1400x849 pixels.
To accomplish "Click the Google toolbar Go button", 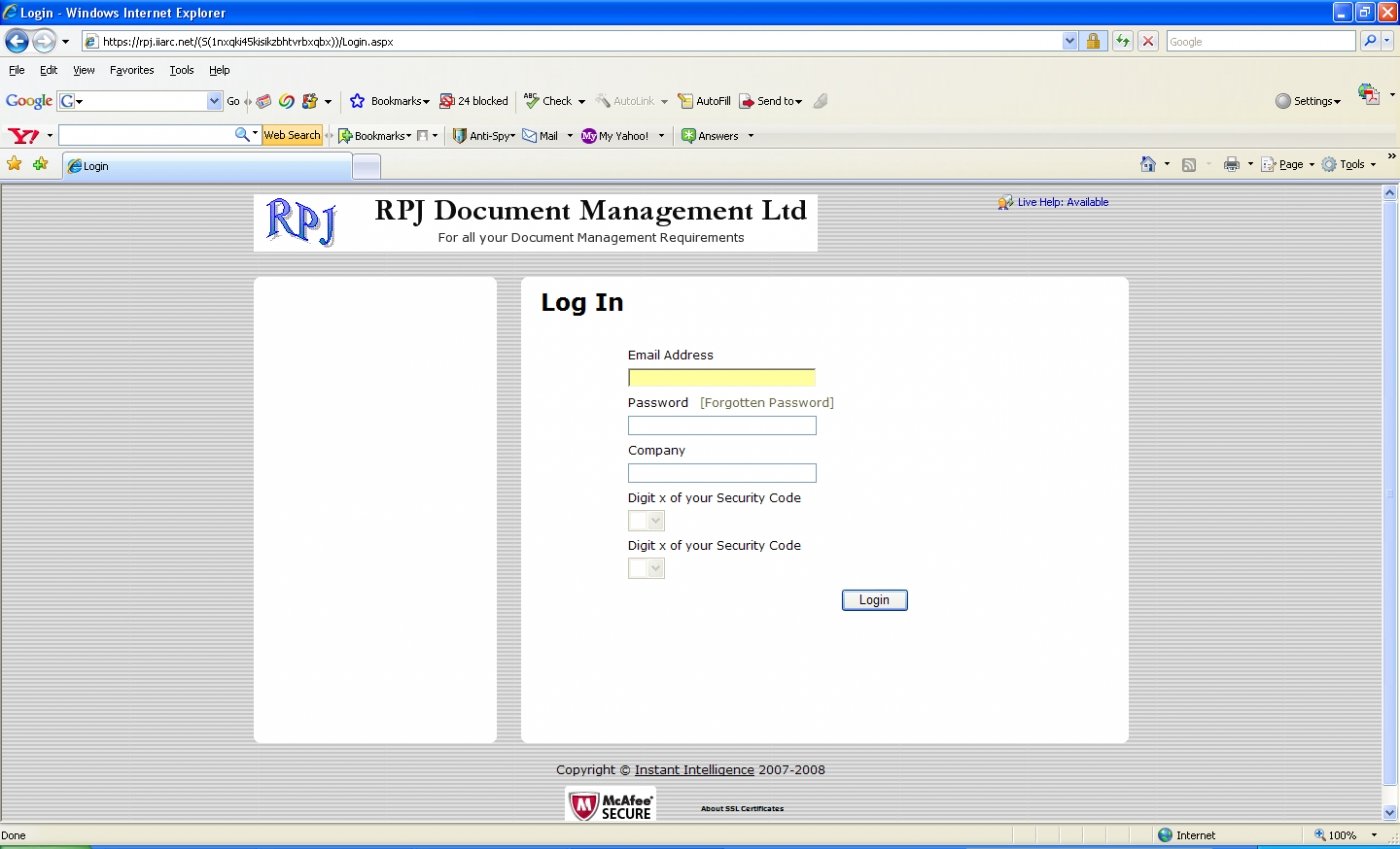I will pyautogui.click(x=233, y=101).
